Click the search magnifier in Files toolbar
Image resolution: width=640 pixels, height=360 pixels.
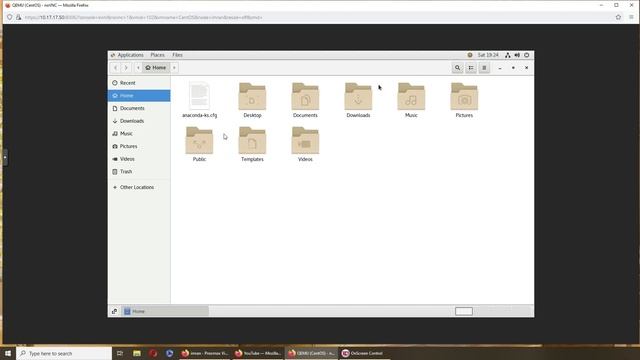[458, 68]
